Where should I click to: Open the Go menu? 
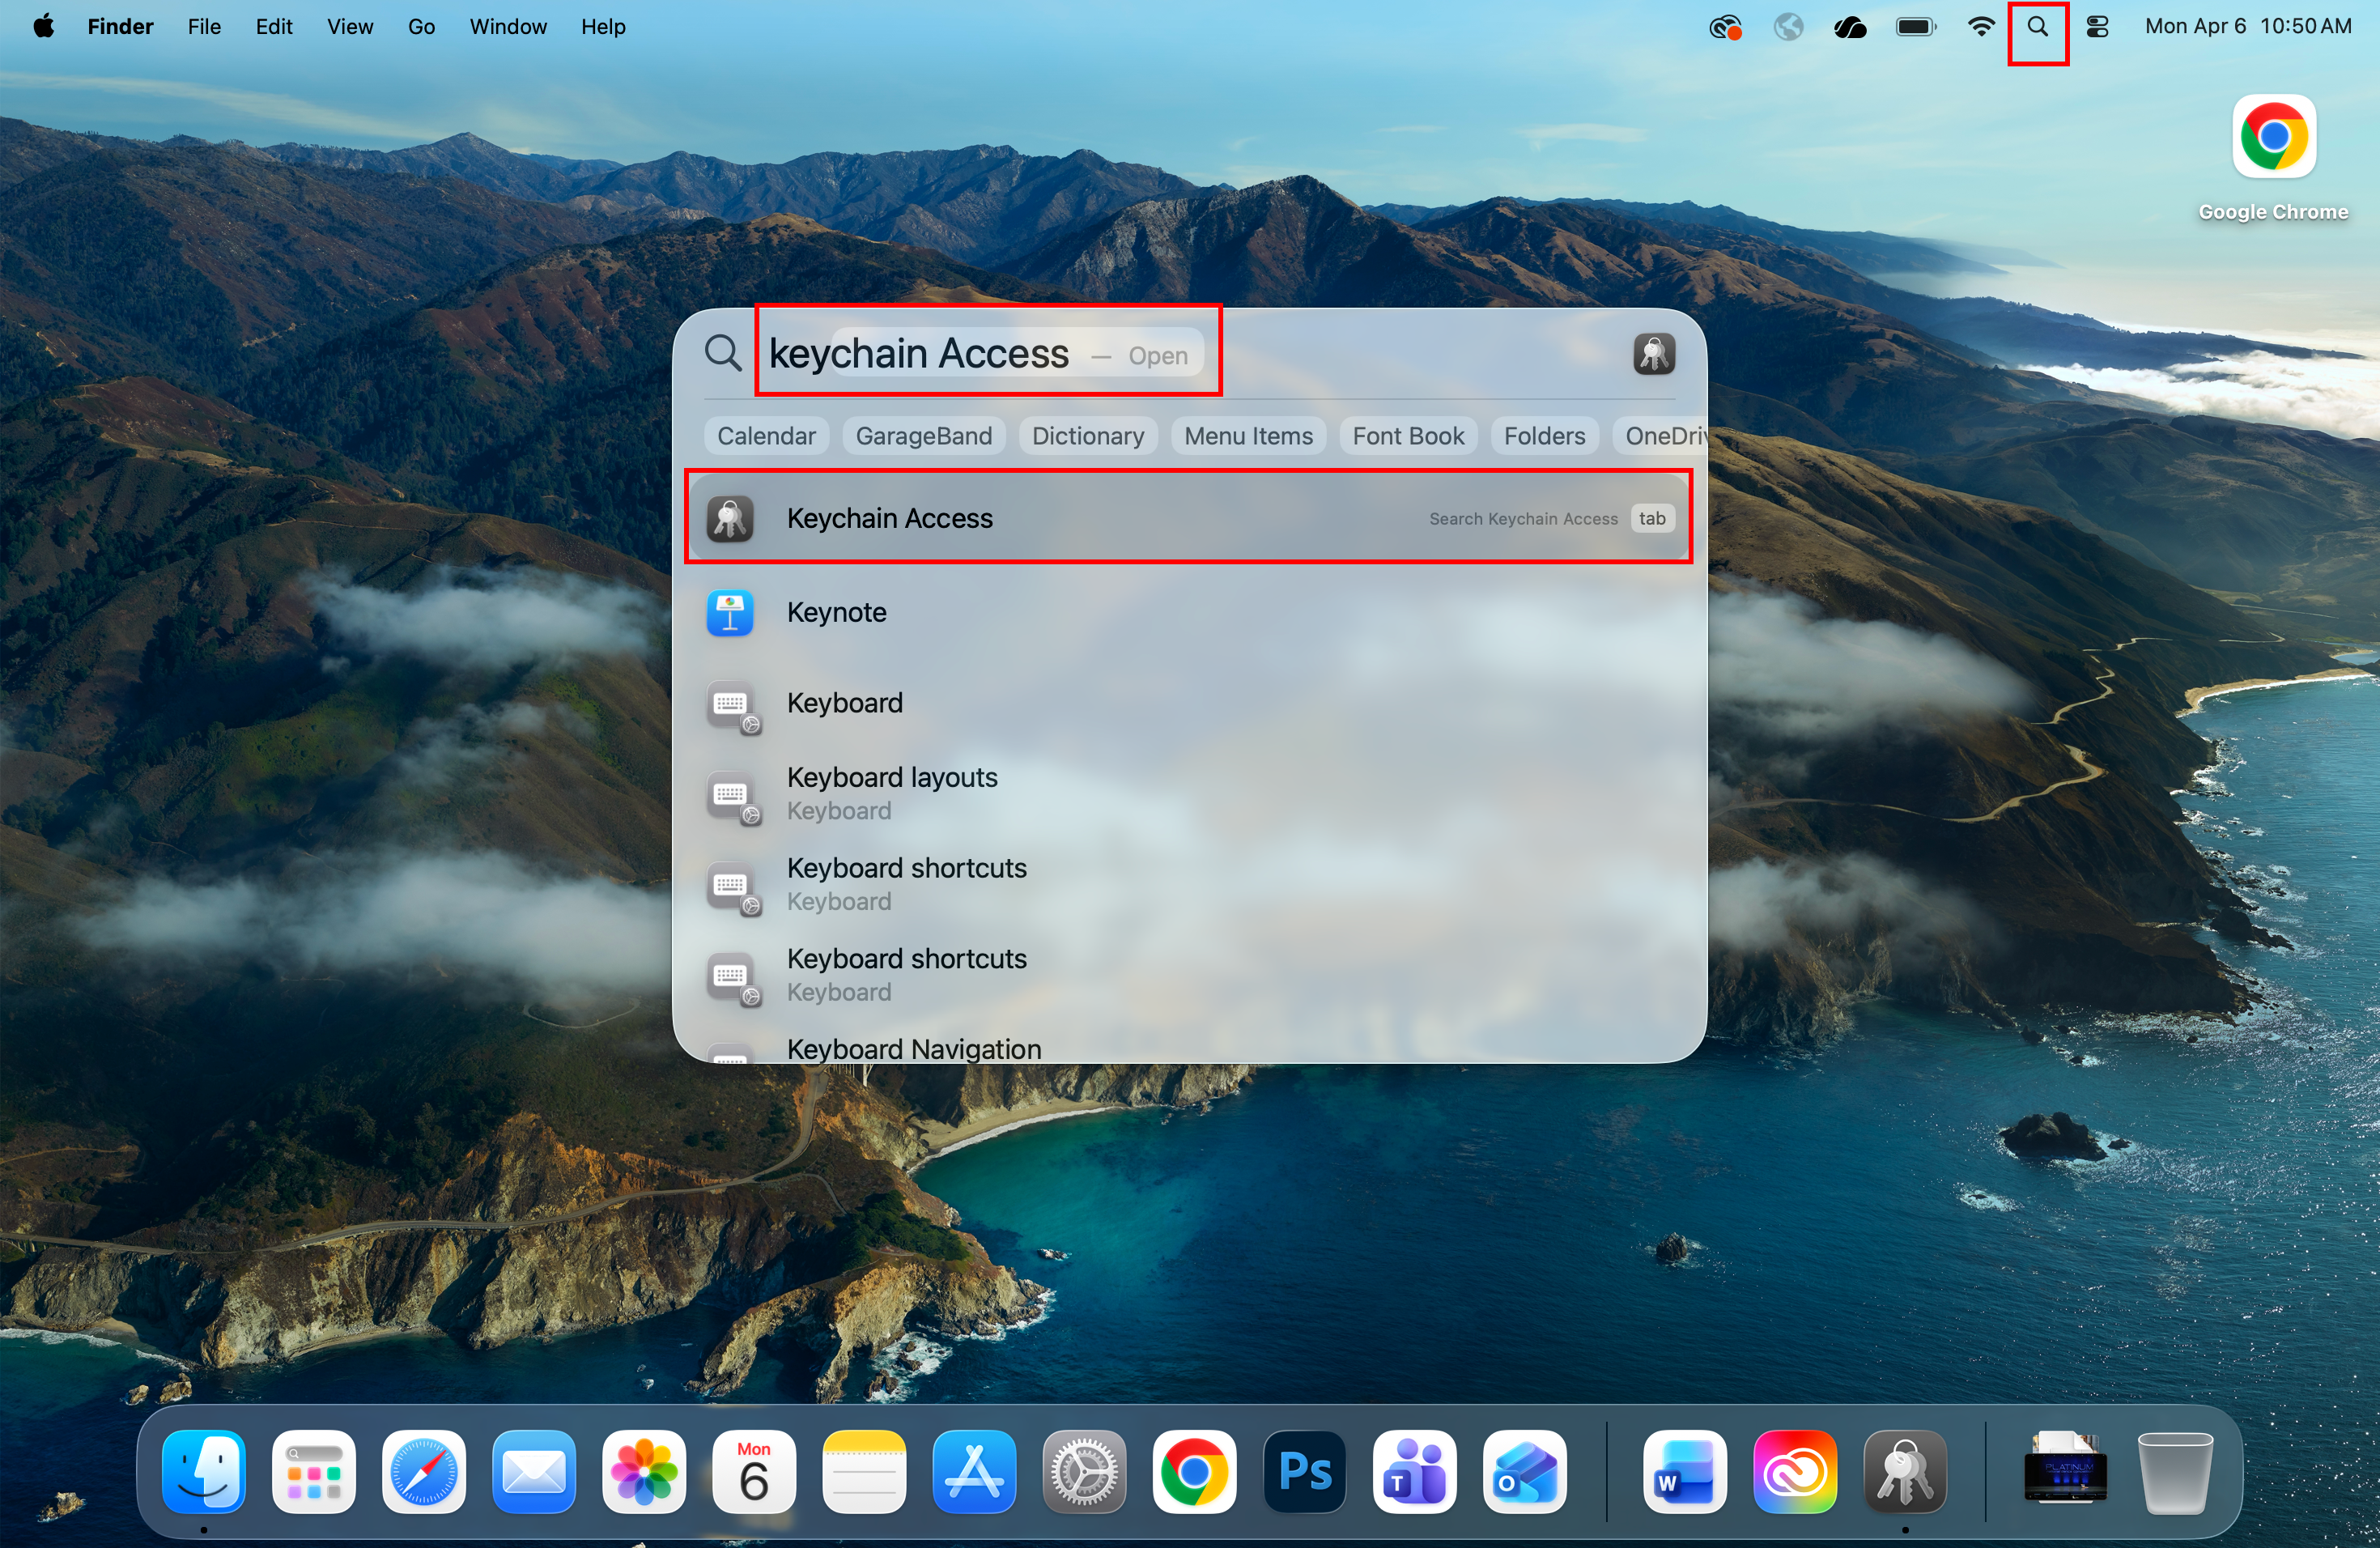click(x=421, y=27)
